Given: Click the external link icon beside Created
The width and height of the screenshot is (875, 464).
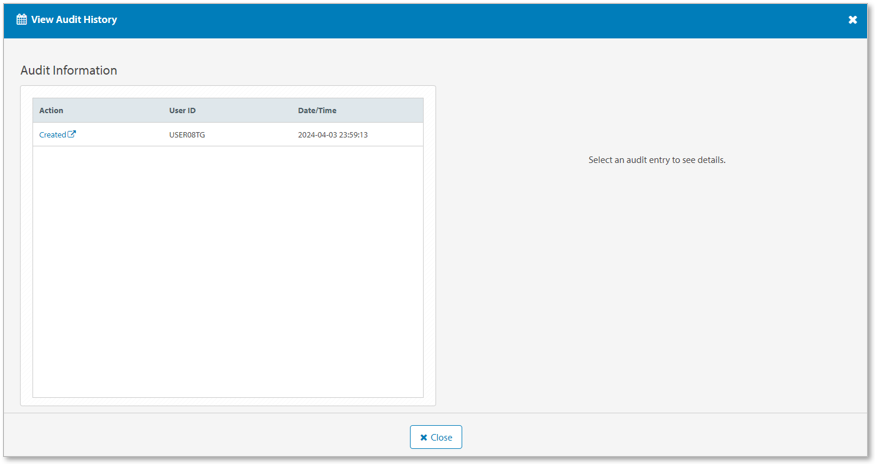Looking at the screenshot, I should [x=72, y=134].
